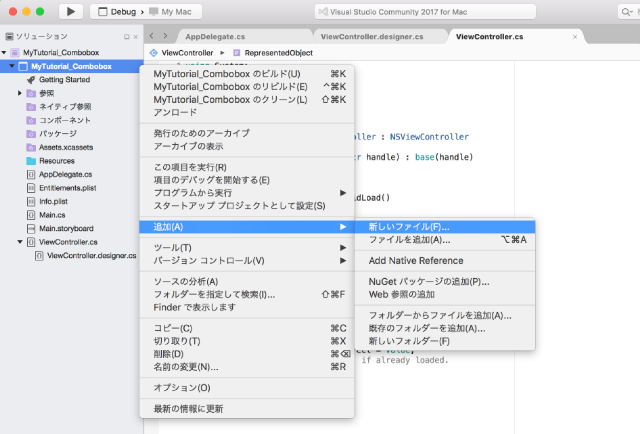Click the RepresentedObject breadcrumb member

tap(278, 53)
